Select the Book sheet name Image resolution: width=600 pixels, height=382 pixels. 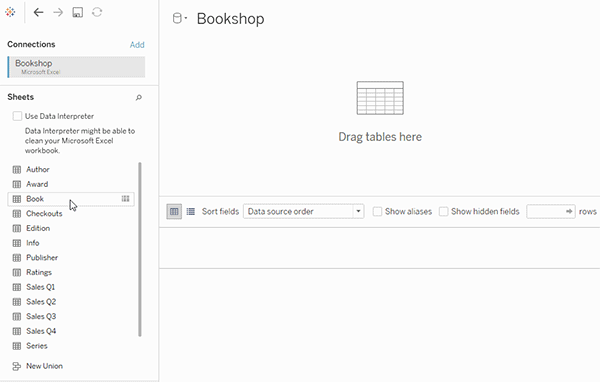(35, 199)
